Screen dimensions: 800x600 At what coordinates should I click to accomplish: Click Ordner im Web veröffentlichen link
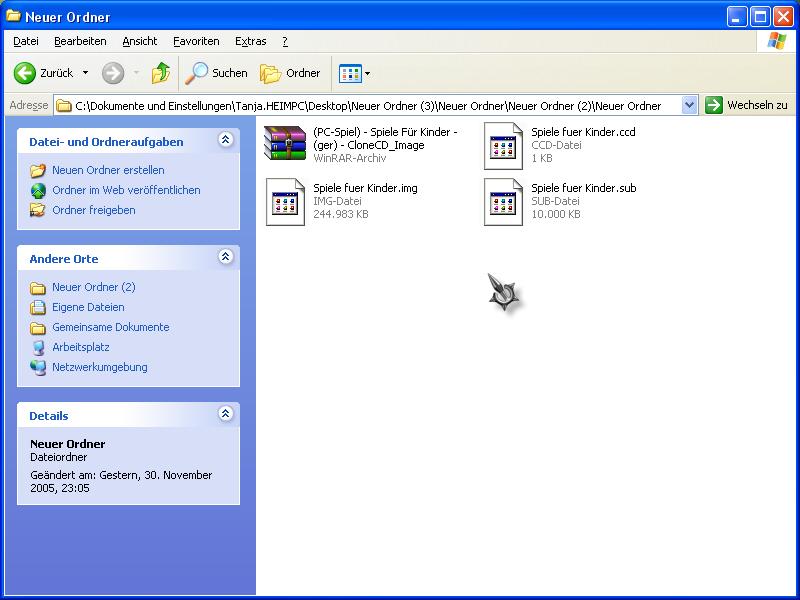click(126, 190)
